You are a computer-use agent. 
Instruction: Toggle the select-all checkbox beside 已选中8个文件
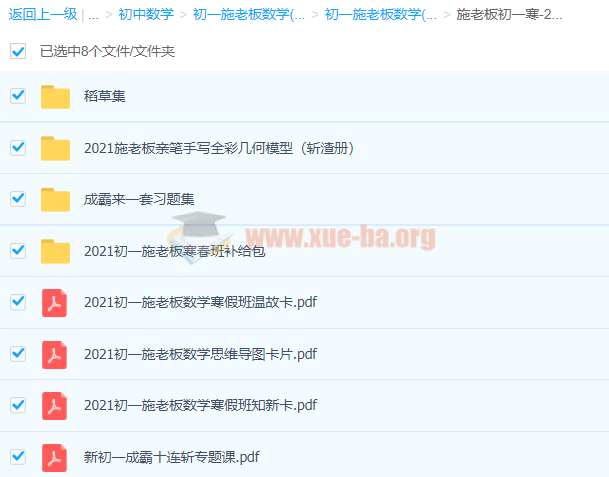(x=18, y=51)
